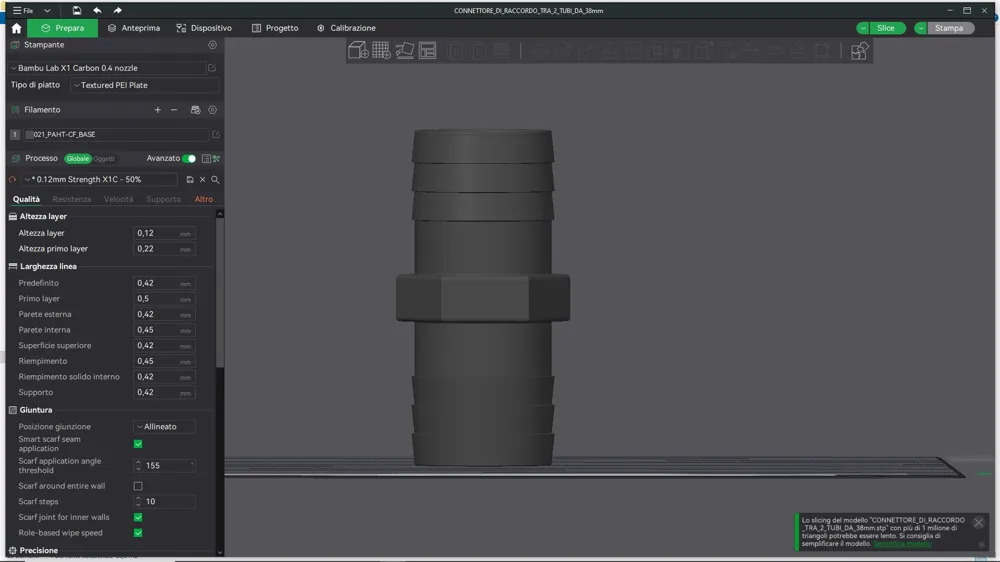Open the dropdown arrow beside File menu
1000x562 pixels.
[x=47, y=10]
